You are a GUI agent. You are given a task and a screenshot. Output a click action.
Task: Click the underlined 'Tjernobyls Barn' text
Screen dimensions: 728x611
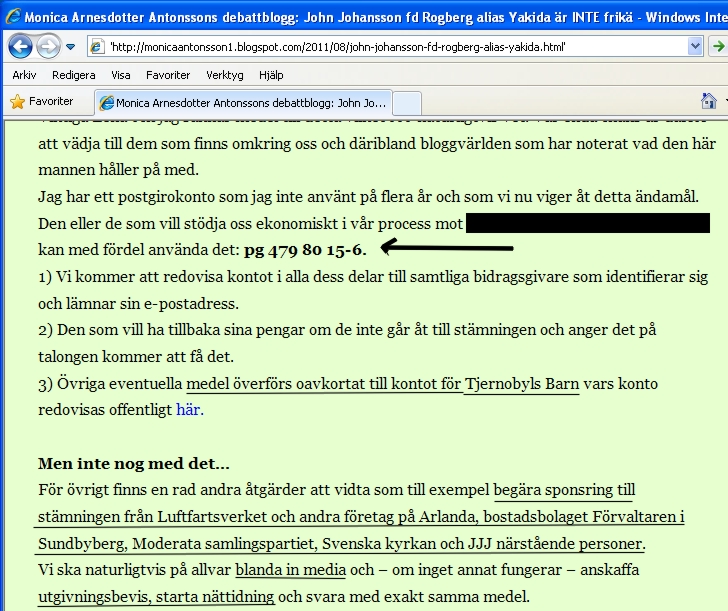pyautogui.click(x=522, y=384)
